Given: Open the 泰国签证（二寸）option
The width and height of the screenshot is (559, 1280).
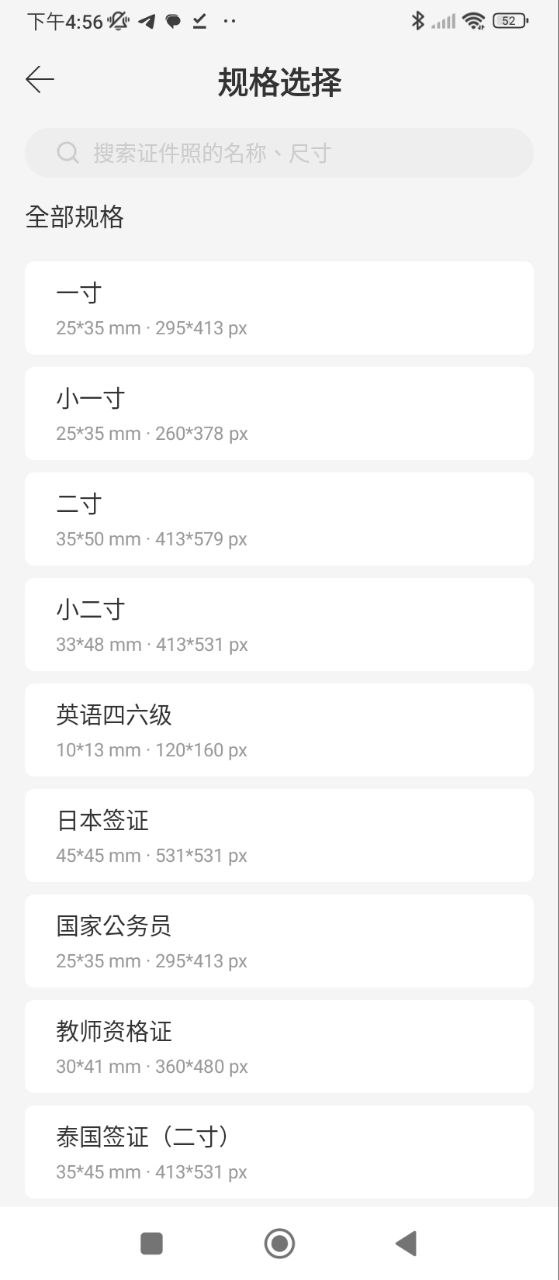Looking at the screenshot, I should click(x=279, y=1152).
